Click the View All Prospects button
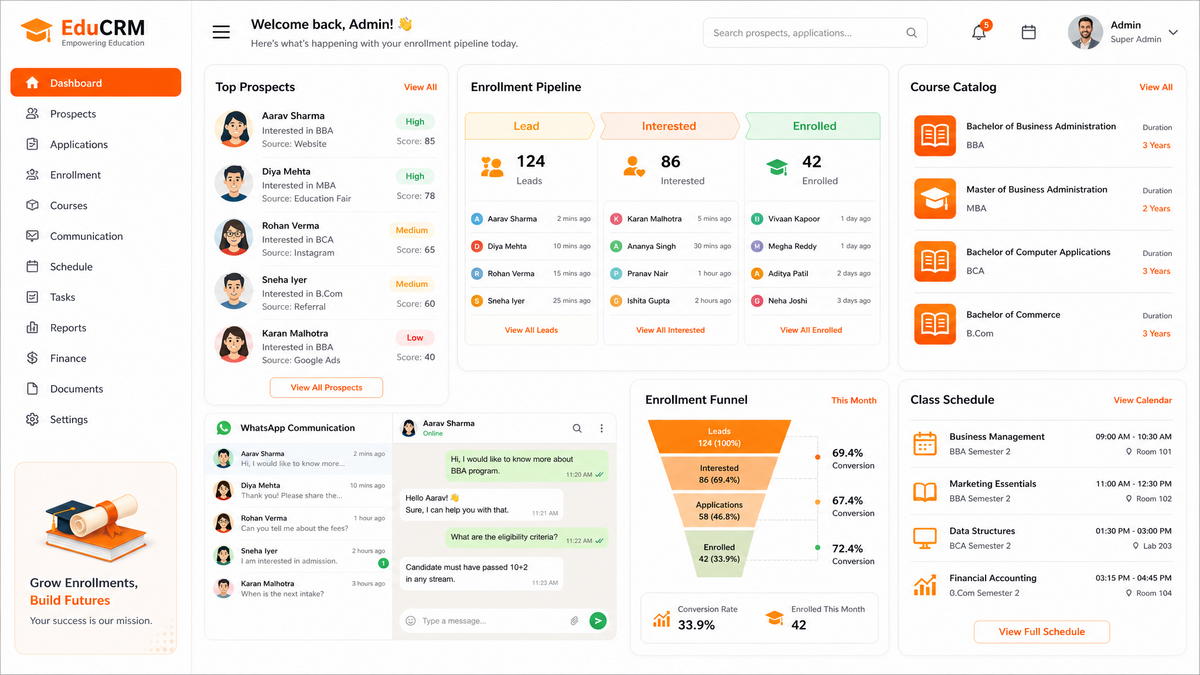Viewport: 1200px width, 675px height. (326, 387)
